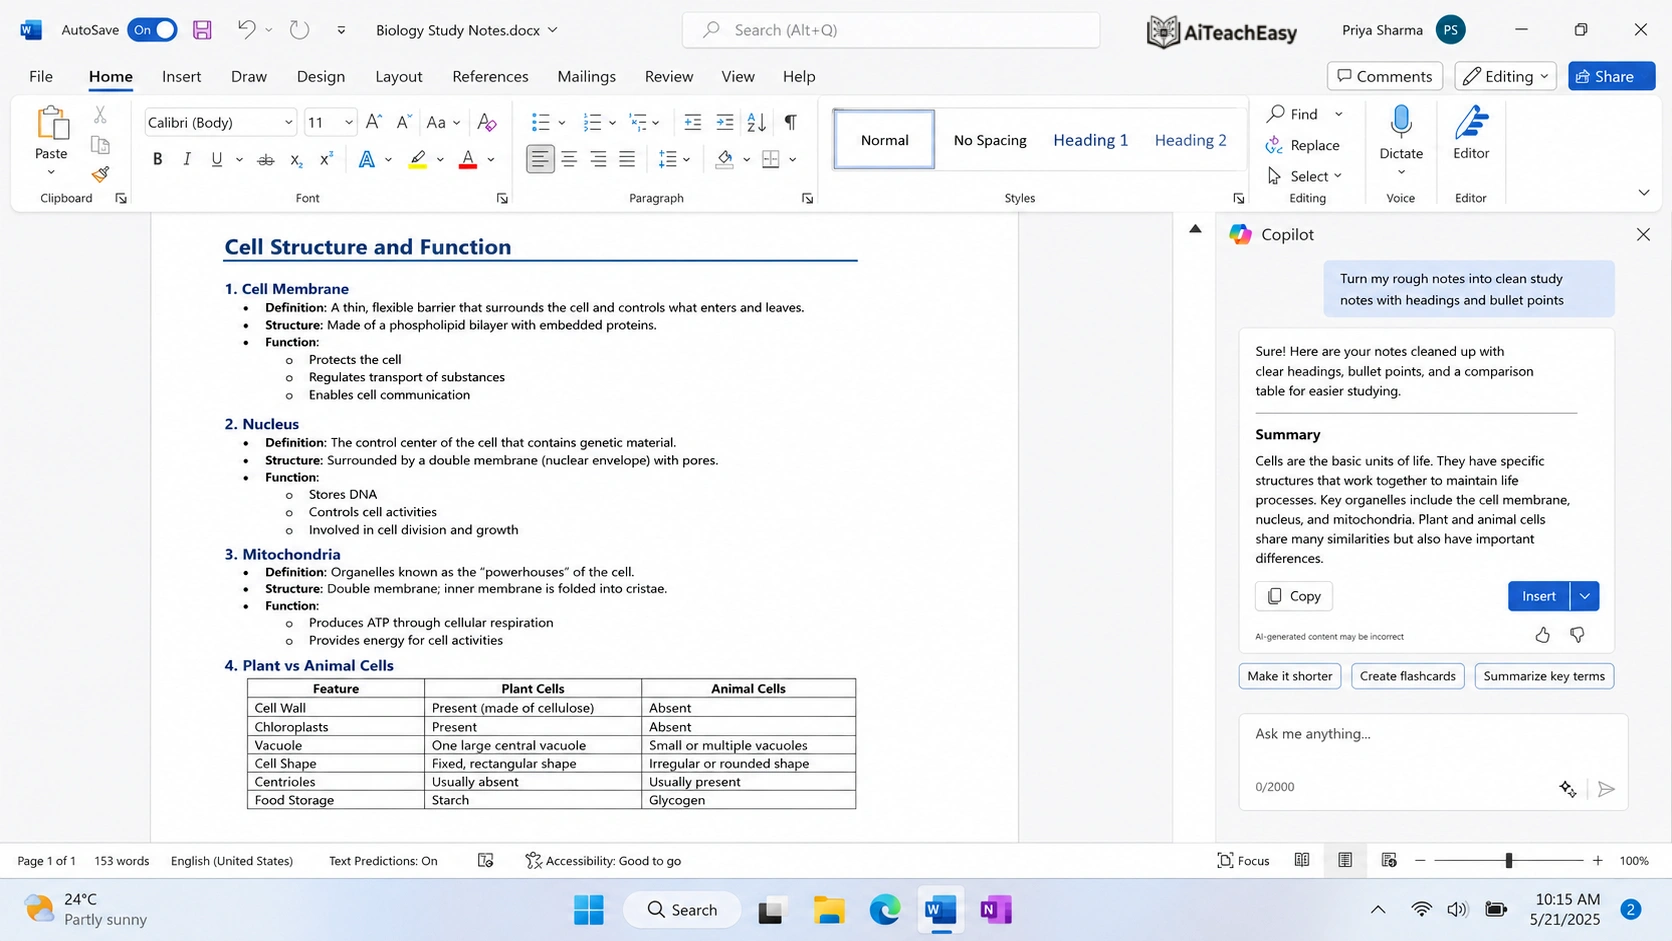
Task: Open the Find dropdown arrow
Action: click(1338, 114)
